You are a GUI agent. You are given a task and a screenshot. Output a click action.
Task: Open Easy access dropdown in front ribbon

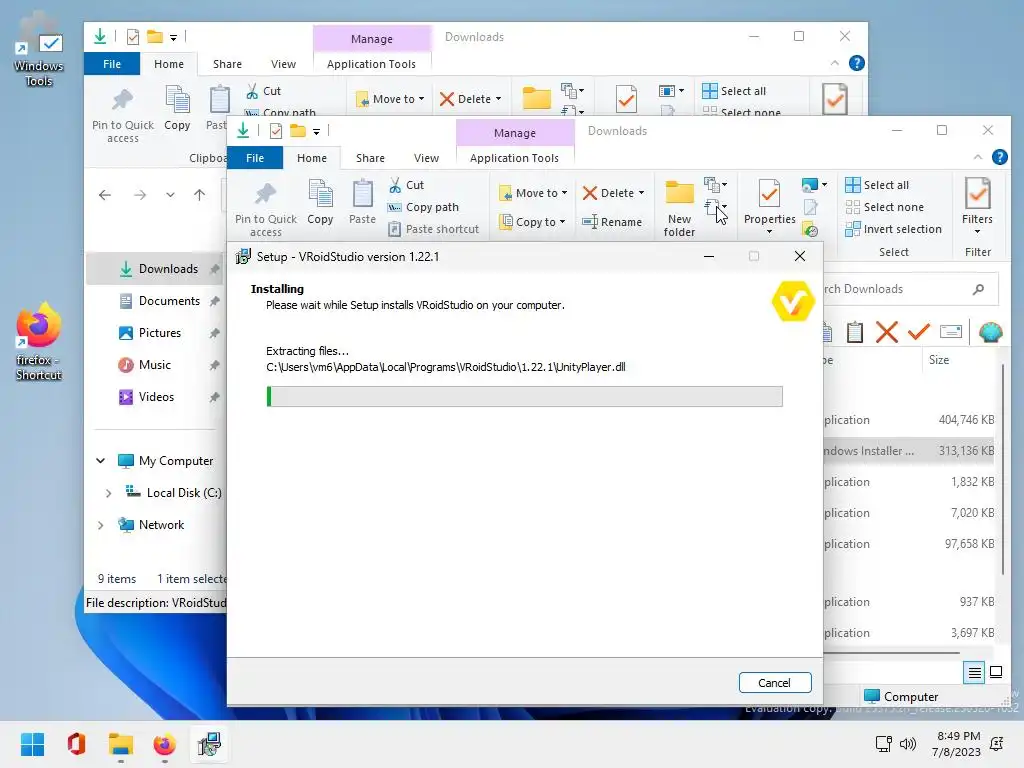(x=715, y=208)
